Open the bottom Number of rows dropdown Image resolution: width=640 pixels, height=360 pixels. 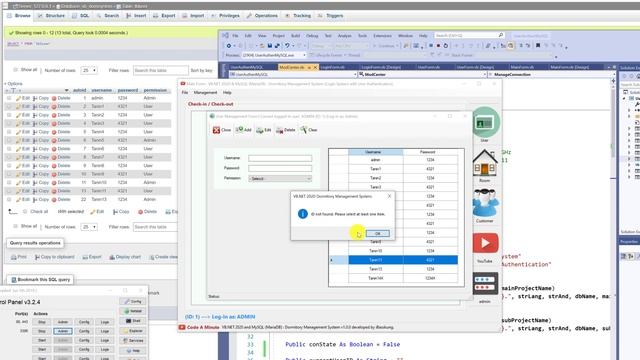click(x=89, y=227)
